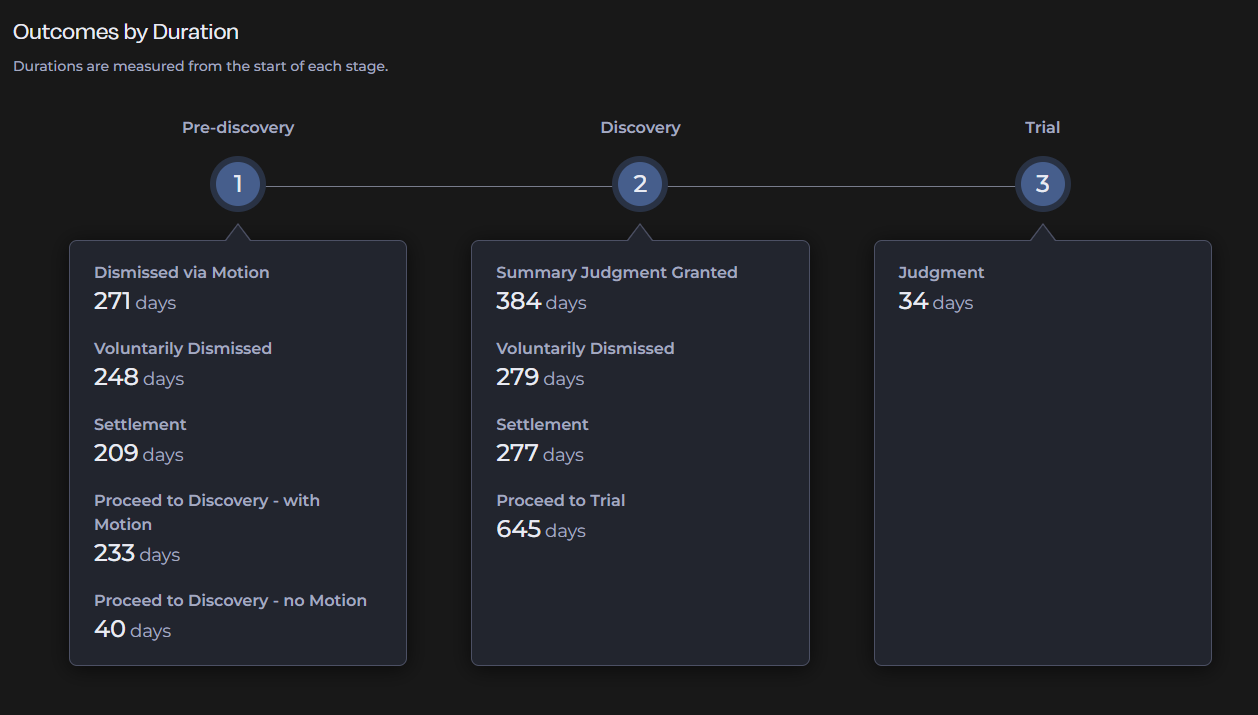The height and width of the screenshot is (715, 1258).
Task: Click the durations measurement subtitle text
Action: click(200, 67)
